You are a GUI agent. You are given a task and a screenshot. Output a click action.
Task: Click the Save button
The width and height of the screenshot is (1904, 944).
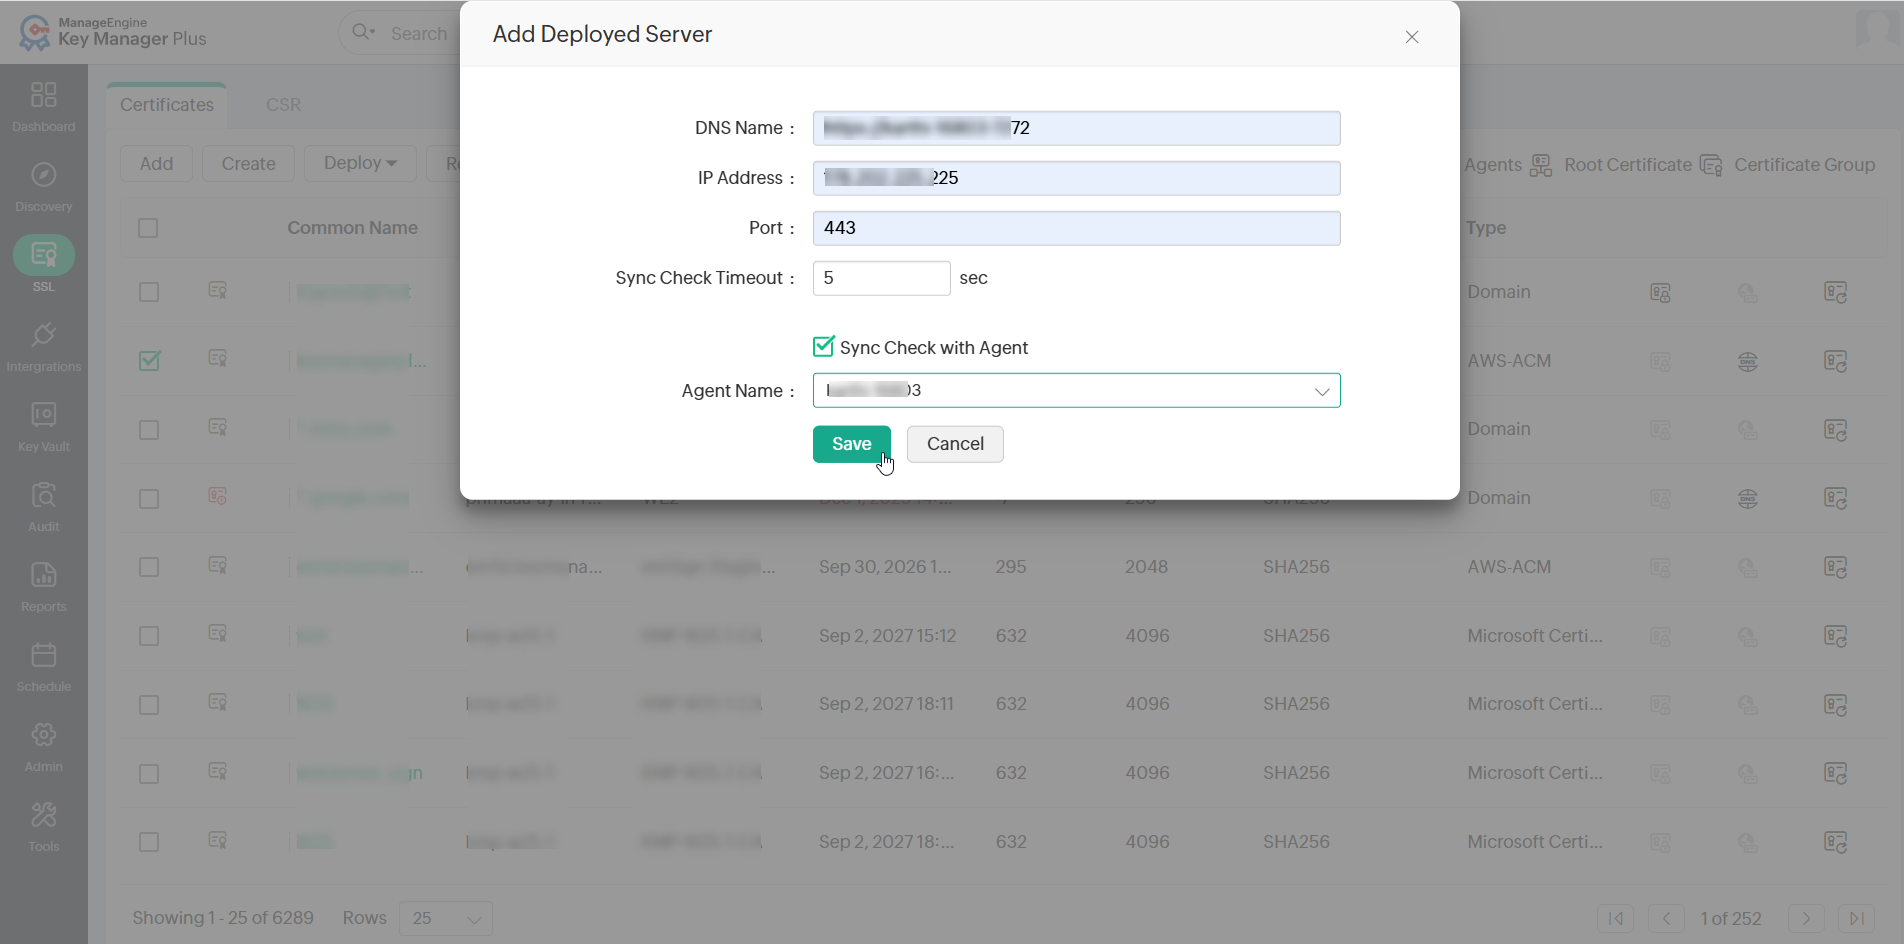pyautogui.click(x=851, y=444)
